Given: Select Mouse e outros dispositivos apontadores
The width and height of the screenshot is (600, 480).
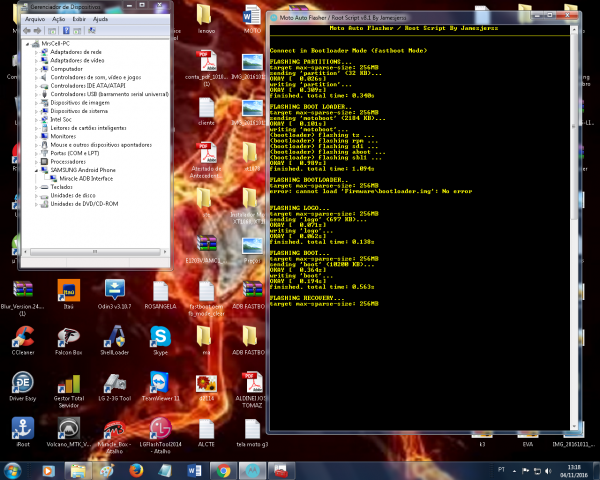Looking at the screenshot, I should coord(101,145).
